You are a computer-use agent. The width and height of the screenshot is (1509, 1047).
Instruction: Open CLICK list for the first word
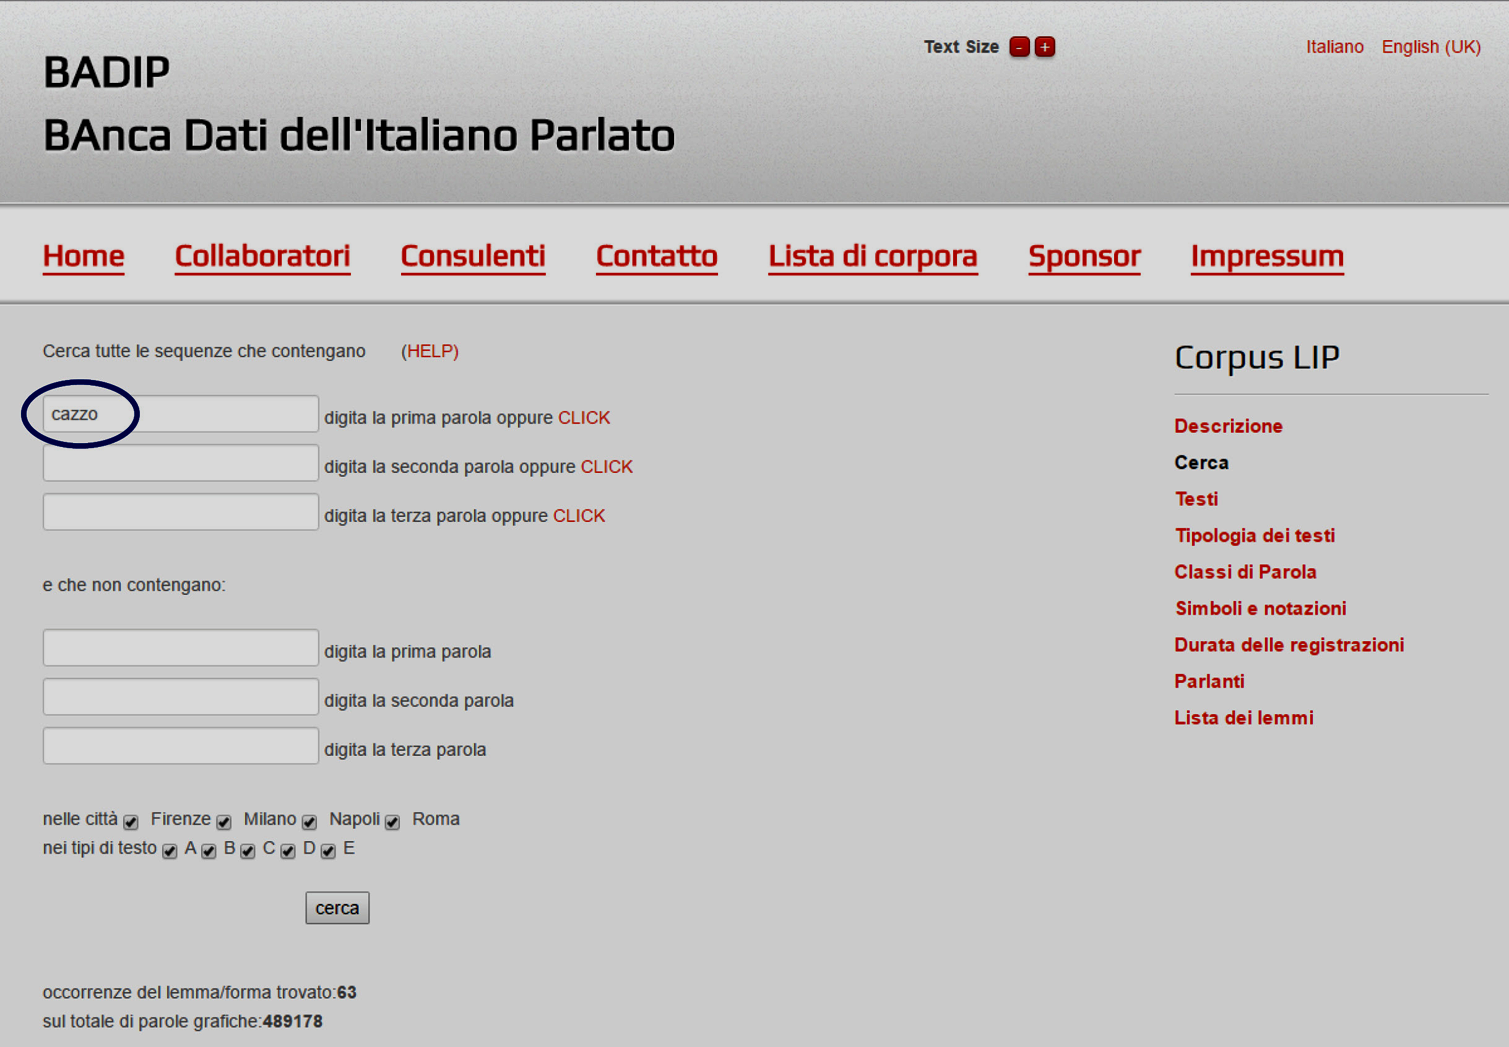[x=583, y=418]
